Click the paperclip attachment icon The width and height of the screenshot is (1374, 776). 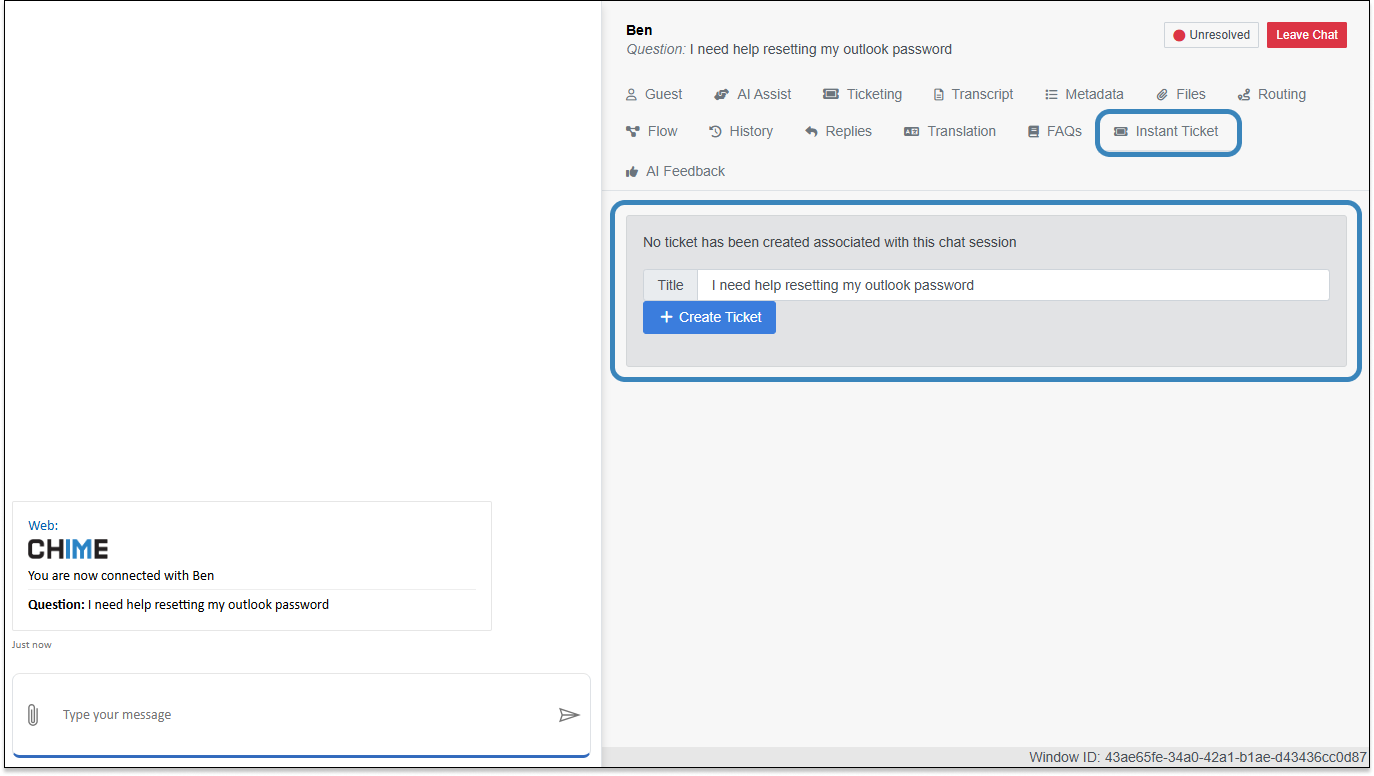pyautogui.click(x=32, y=715)
